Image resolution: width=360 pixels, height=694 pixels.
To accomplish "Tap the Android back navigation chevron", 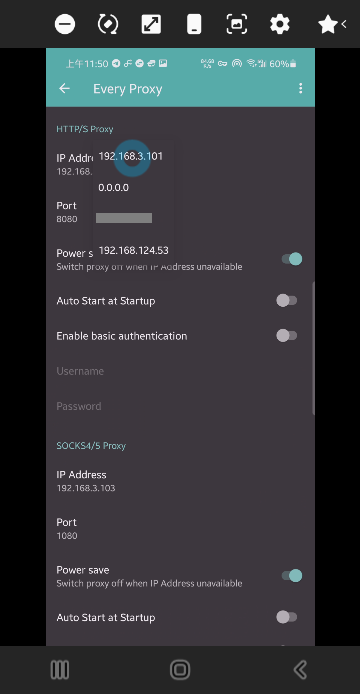I will [300, 670].
